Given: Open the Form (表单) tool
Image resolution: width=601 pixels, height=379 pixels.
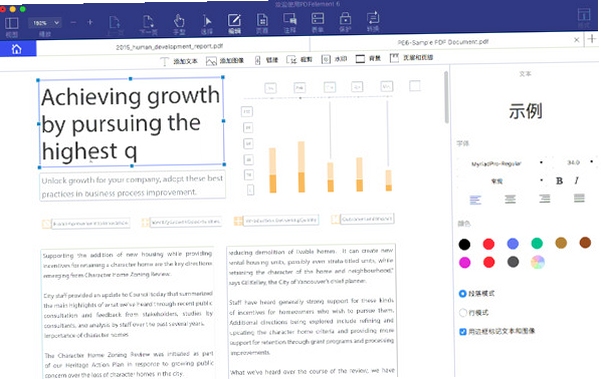Looking at the screenshot, I should [318, 23].
